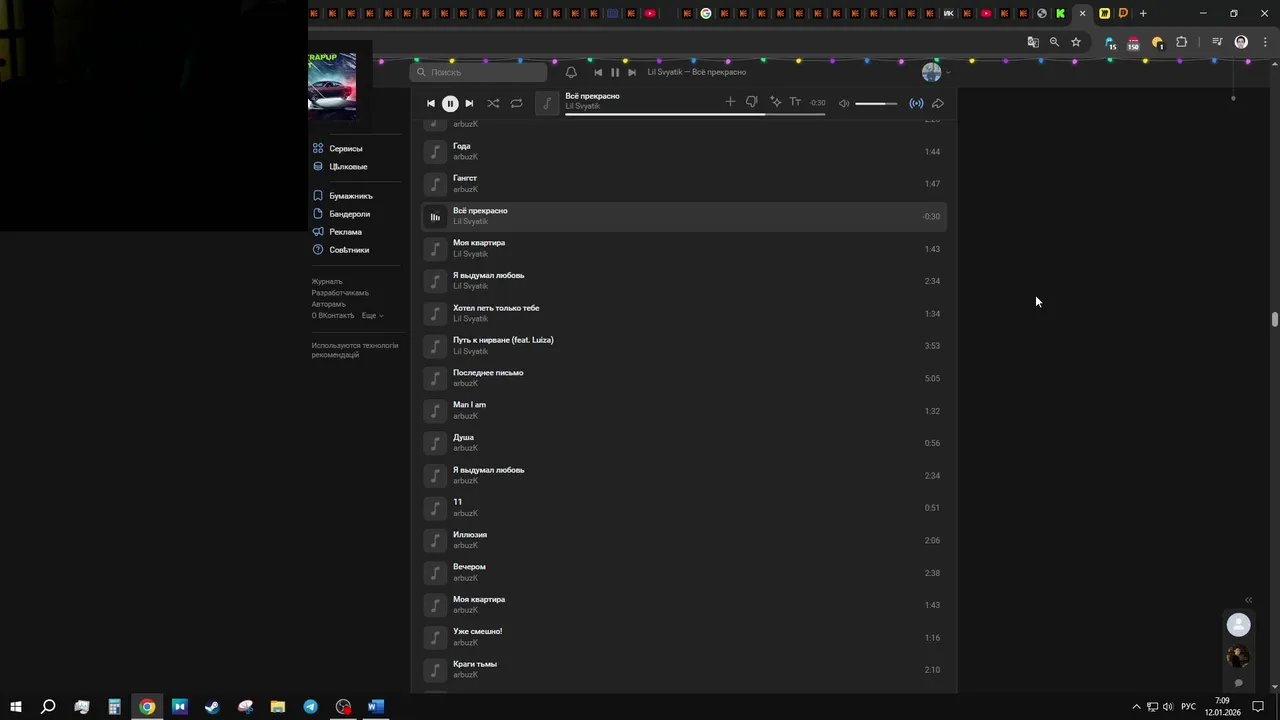Open Word from the taskbar
The height and width of the screenshot is (720, 1280).
(x=376, y=706)
